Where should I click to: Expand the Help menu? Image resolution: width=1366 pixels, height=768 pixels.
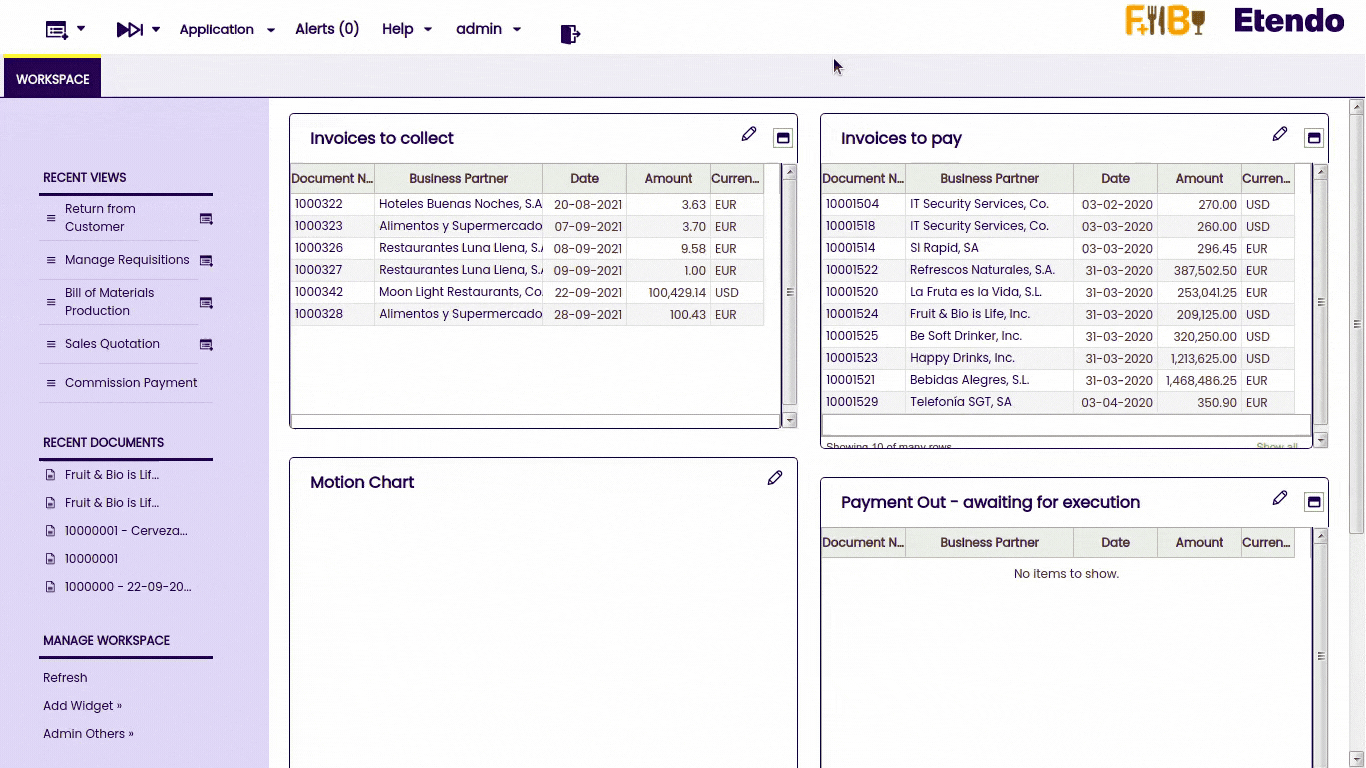406,30
